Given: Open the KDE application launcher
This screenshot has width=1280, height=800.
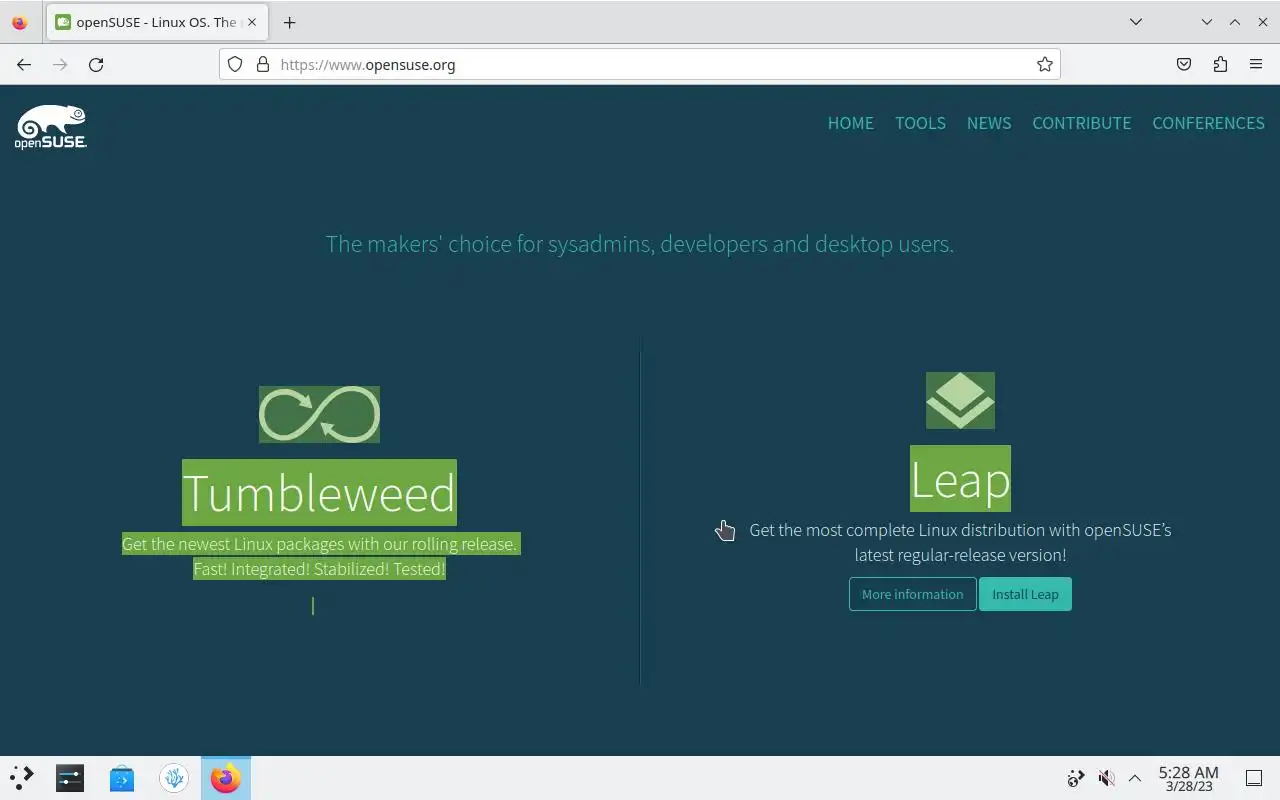Looking at the screenshot, I should pos(22,778).
